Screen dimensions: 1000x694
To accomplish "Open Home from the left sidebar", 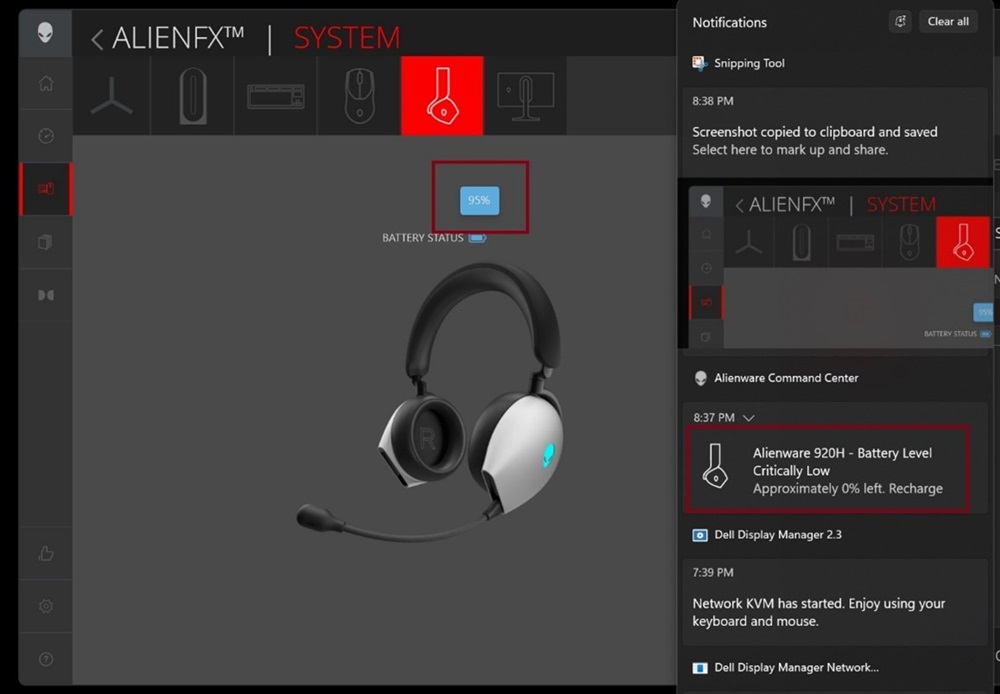I will coord(45,84).
